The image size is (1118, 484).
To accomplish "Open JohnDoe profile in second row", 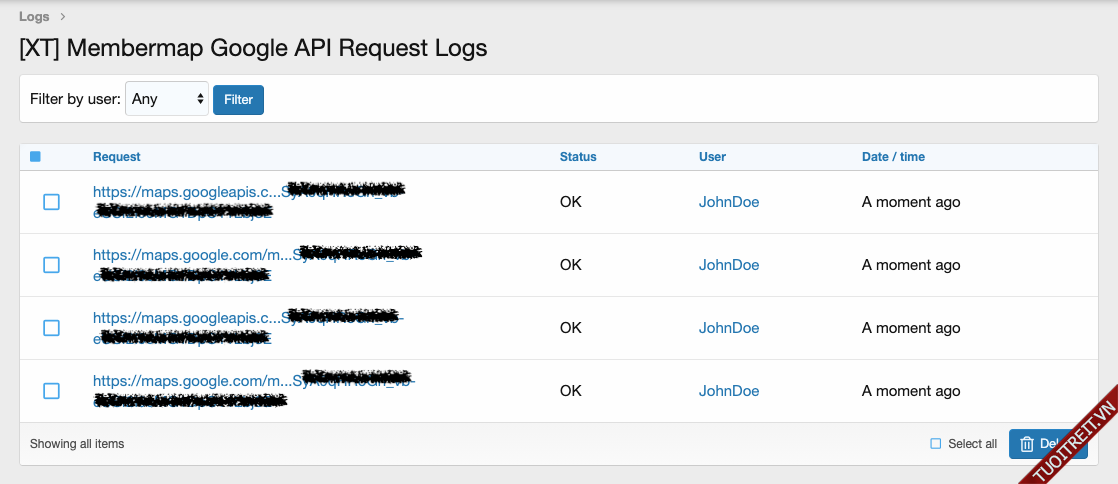I will coord(728,265).
